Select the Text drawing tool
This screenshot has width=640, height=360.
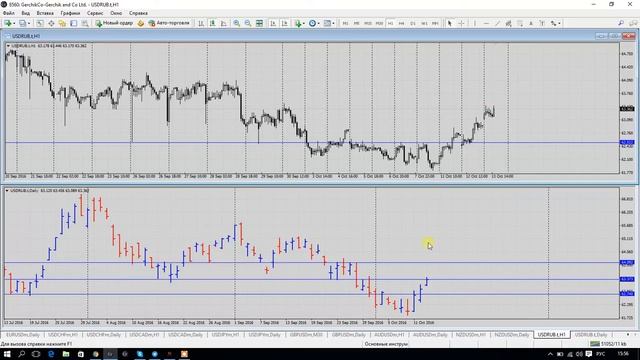click(531, 23)
